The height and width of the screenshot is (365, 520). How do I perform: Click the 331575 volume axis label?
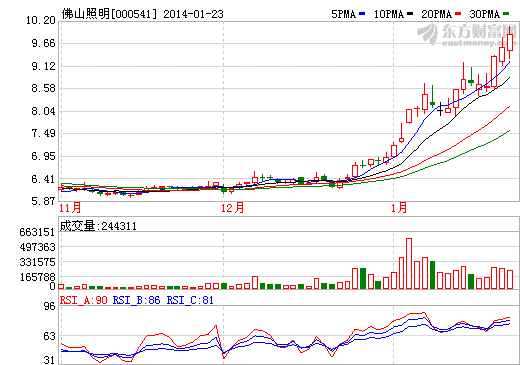tap(37, 262)
